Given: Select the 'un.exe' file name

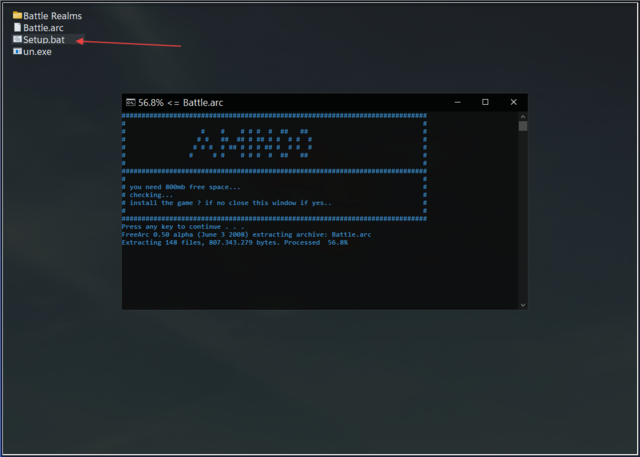Looking at the screenshot, I should (37, 51).
